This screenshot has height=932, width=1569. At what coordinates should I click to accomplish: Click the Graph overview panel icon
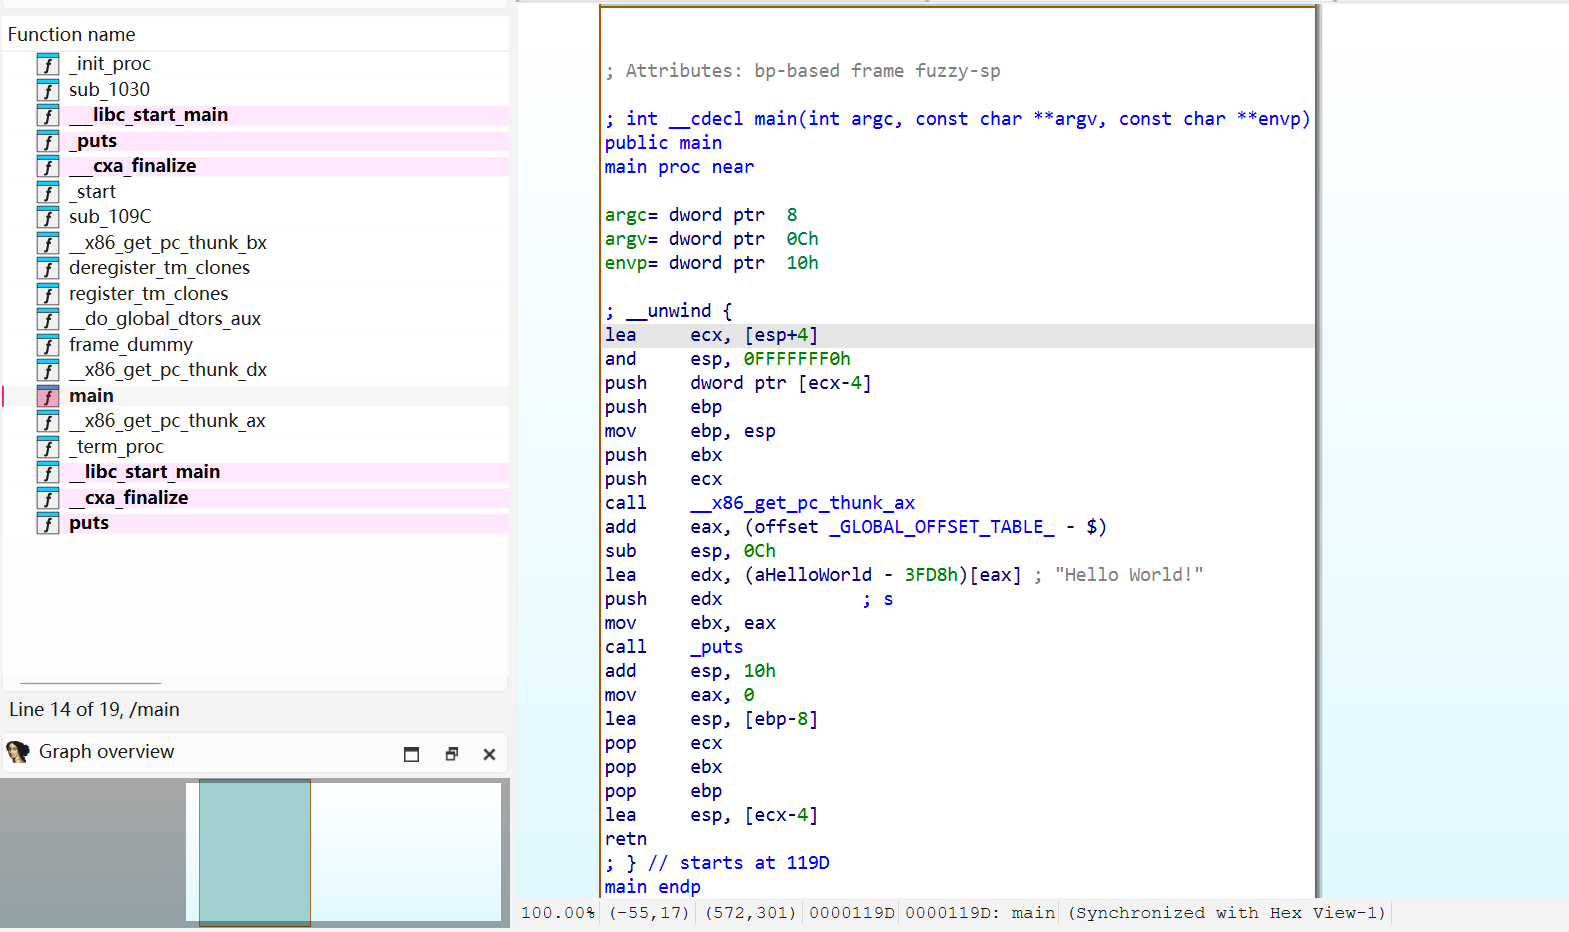click(x=18, y=752)
